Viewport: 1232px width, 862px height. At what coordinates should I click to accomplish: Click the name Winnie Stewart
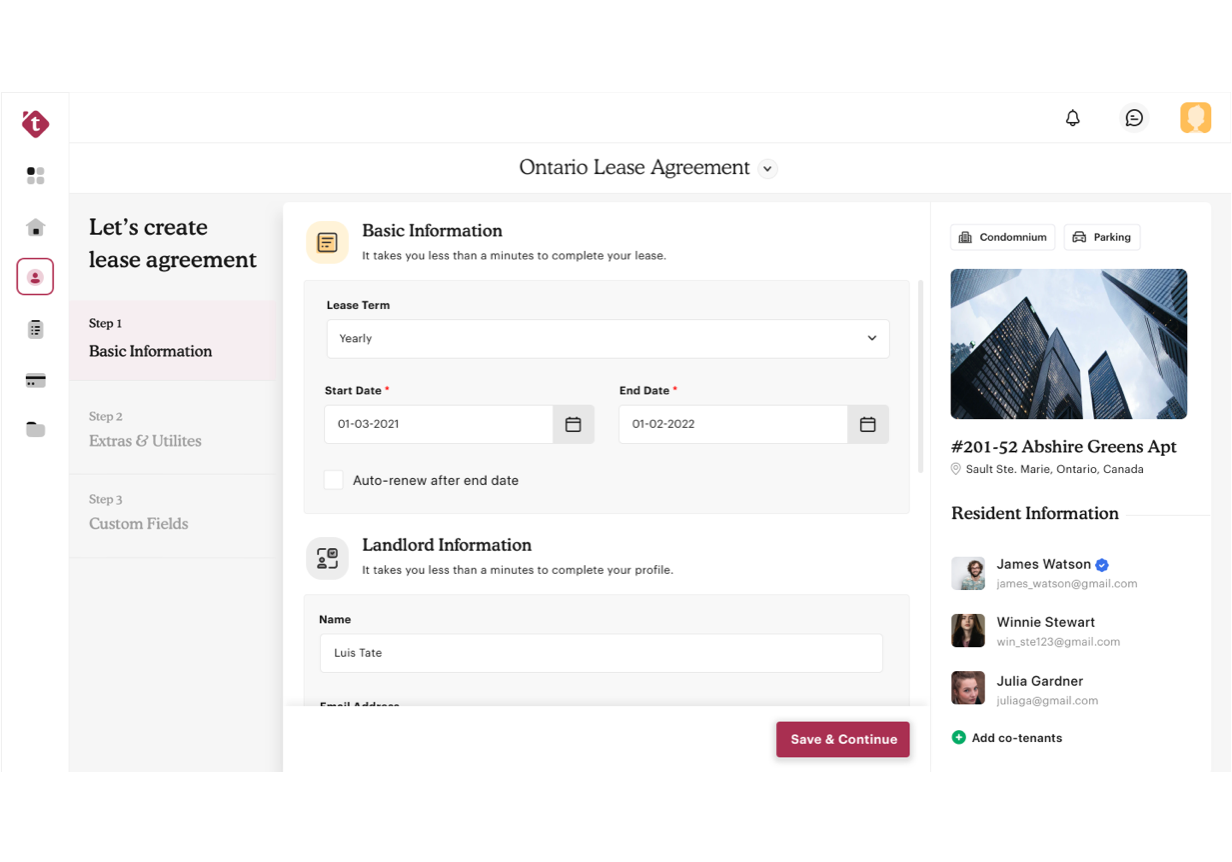1046,622
